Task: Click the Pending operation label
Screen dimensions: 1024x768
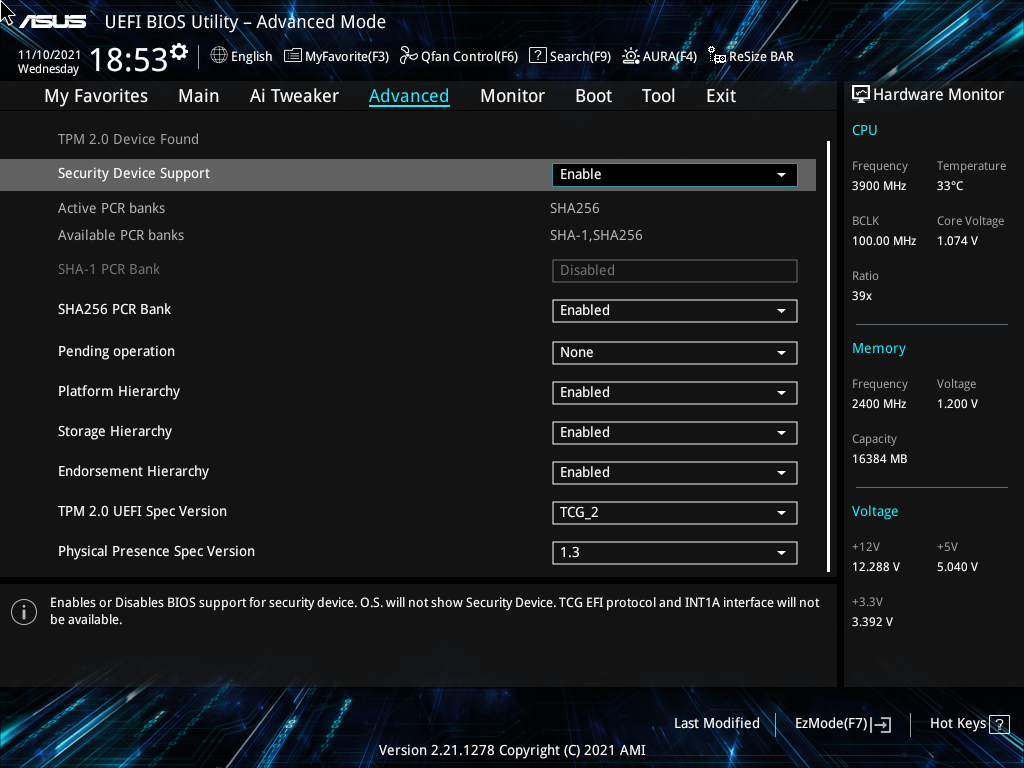Action: pyautogui.click(x=116, y=351)
